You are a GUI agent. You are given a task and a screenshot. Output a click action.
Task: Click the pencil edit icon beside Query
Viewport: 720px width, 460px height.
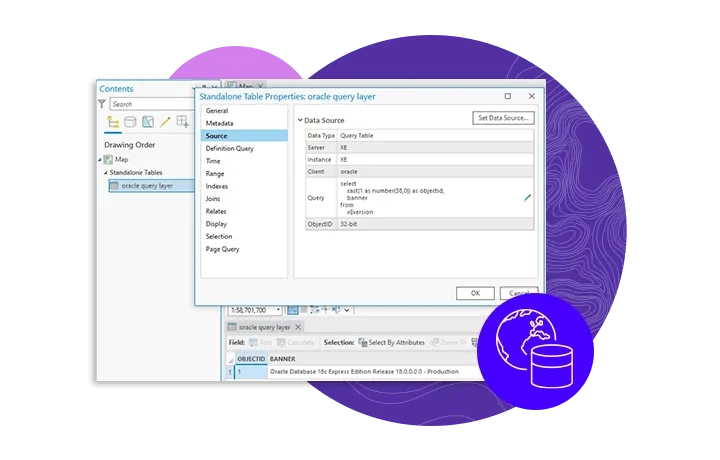527,198
